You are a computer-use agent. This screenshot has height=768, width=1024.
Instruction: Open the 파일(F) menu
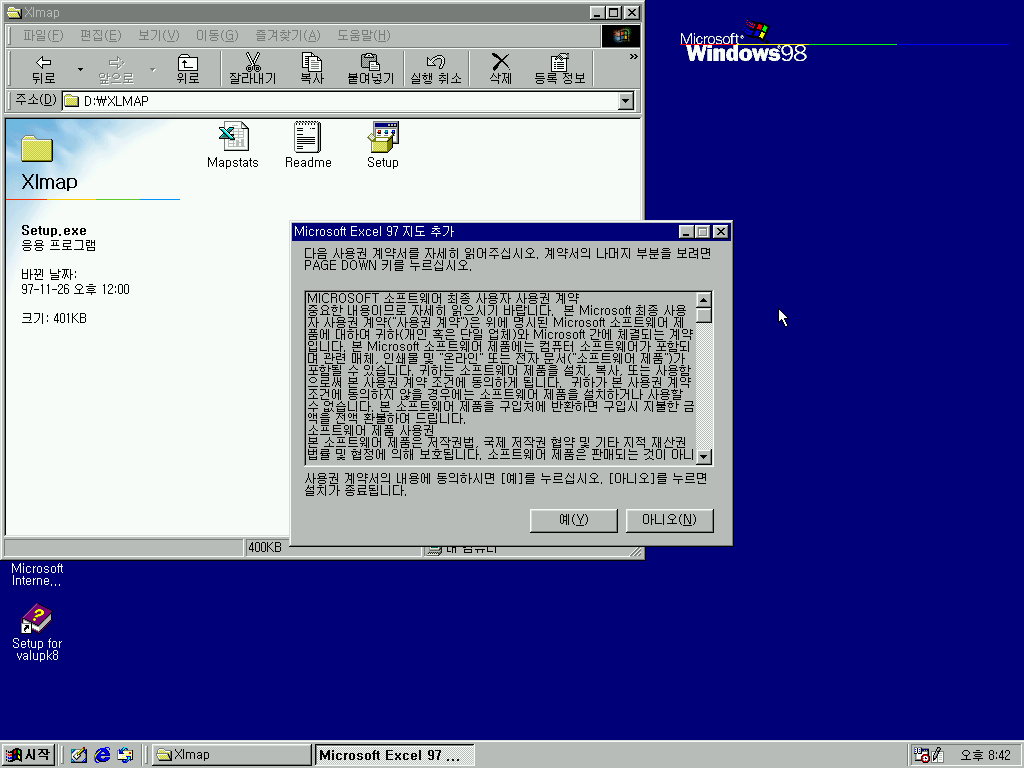(43, 35)
